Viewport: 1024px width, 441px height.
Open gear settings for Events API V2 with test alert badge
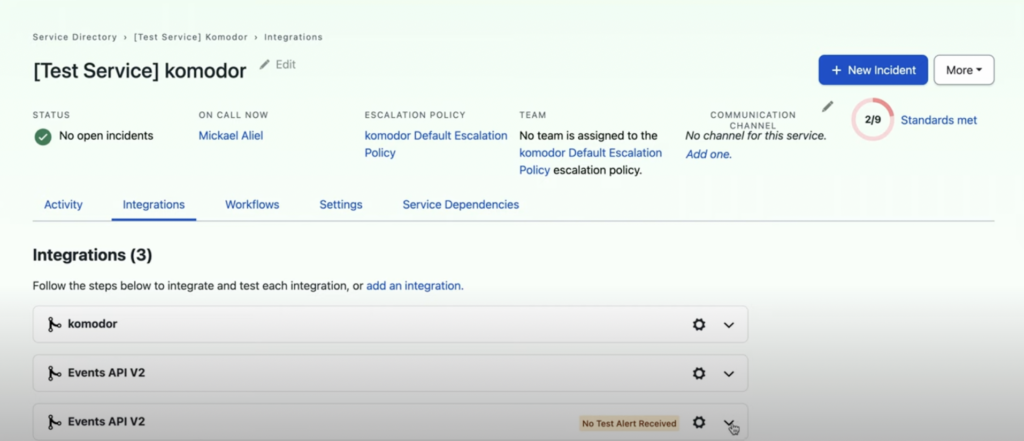tap(699, 423)
